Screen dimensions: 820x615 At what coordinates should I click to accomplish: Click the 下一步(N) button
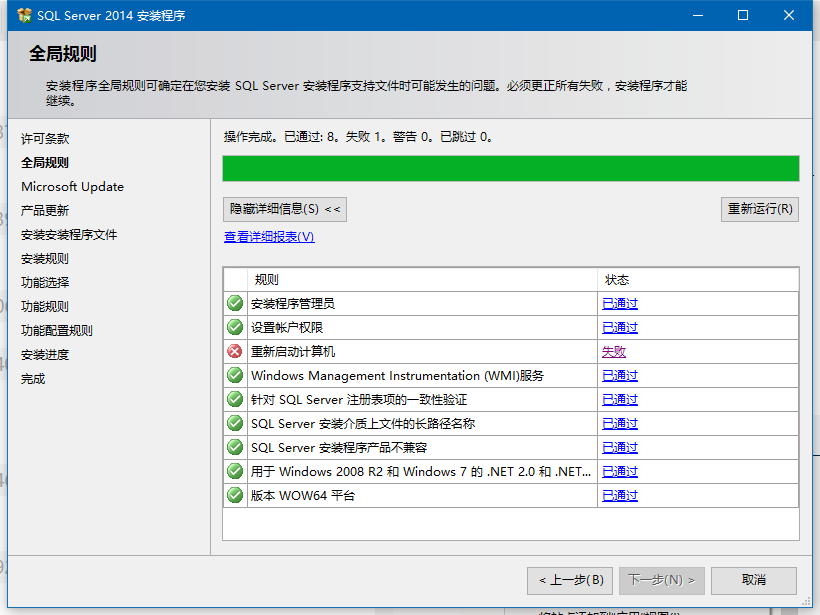click(x=662, y=580)
